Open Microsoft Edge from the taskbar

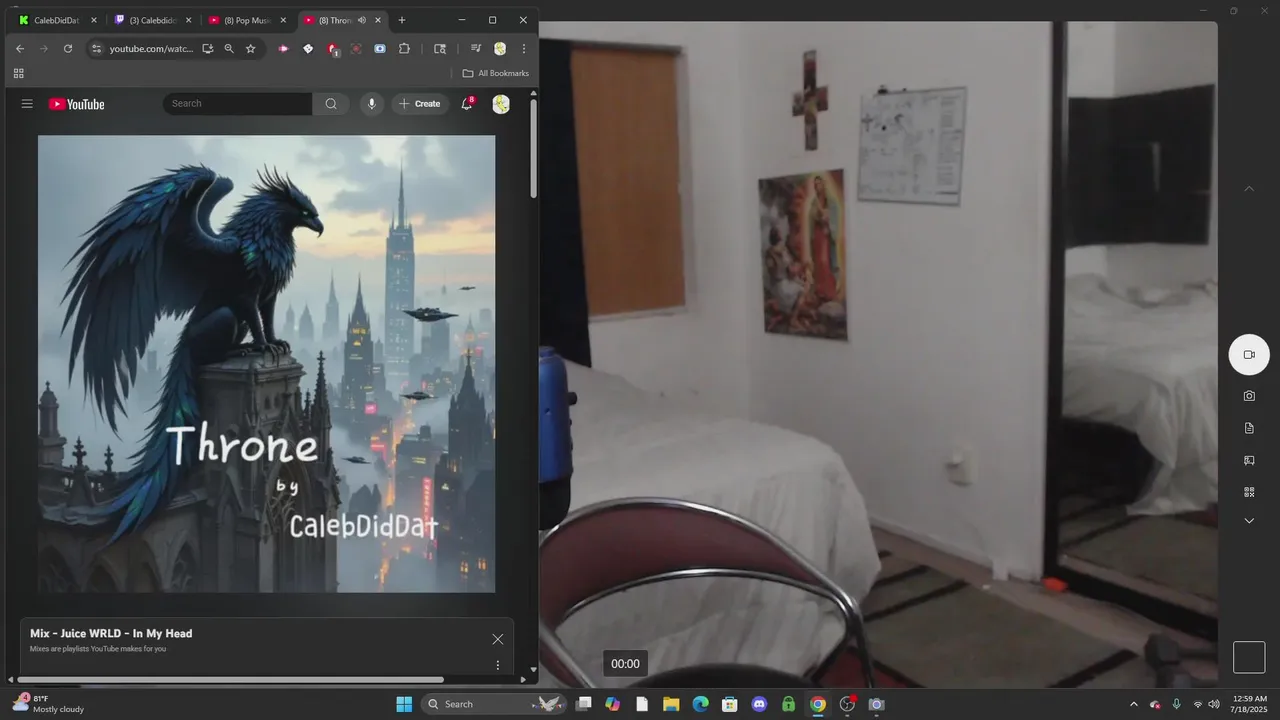[x=700, y=704]
